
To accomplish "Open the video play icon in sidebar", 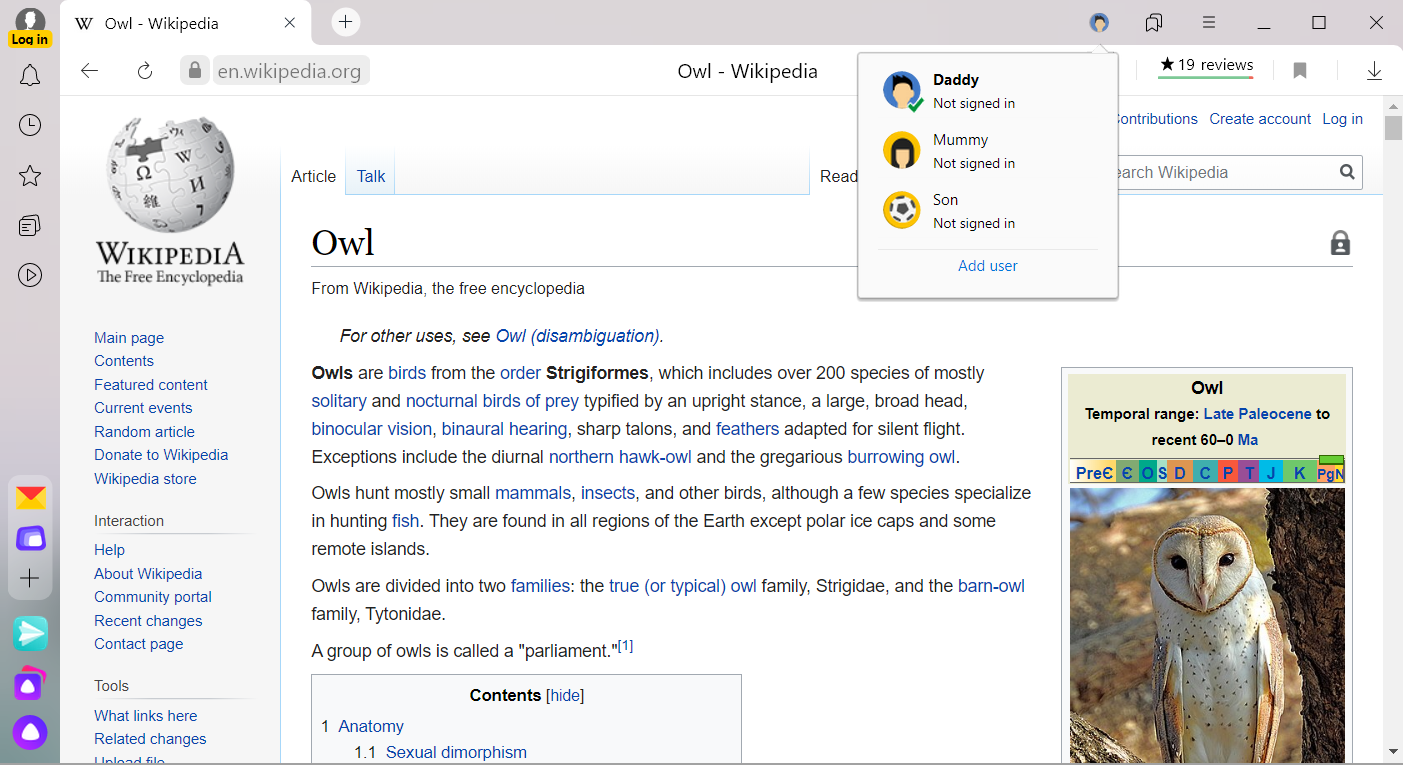I will coord(30,275).
